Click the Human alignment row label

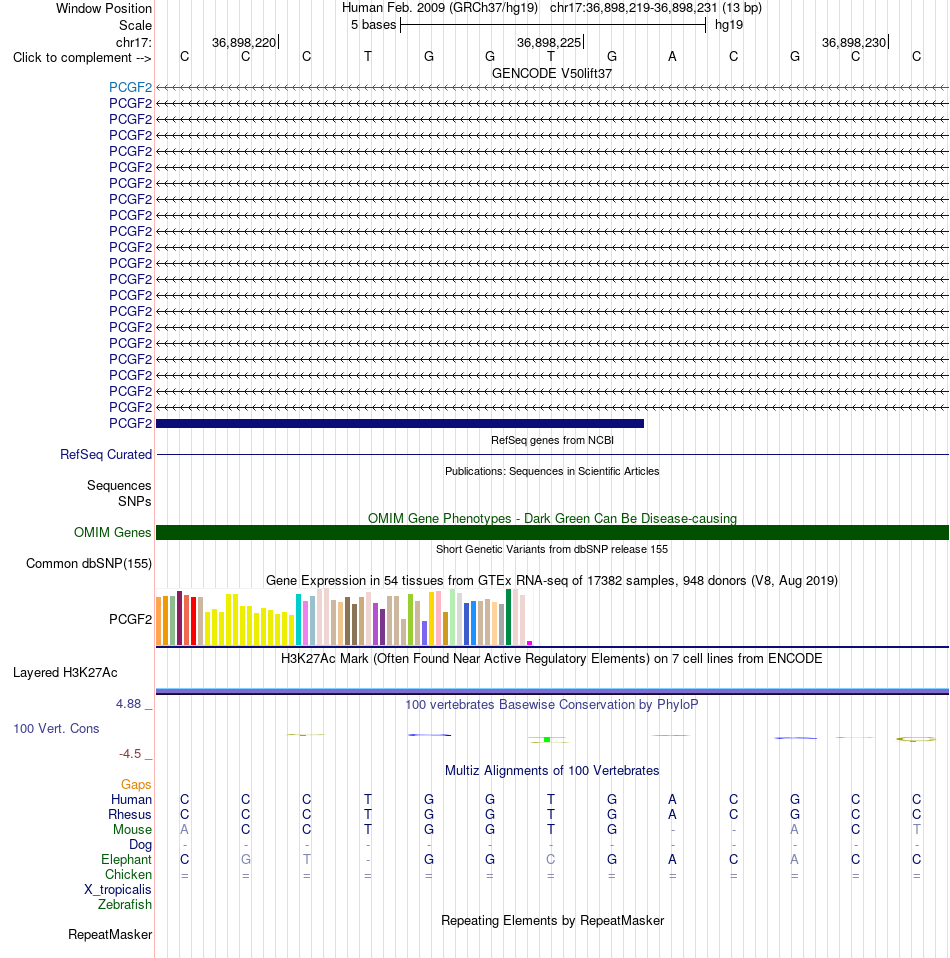[131, 800]
